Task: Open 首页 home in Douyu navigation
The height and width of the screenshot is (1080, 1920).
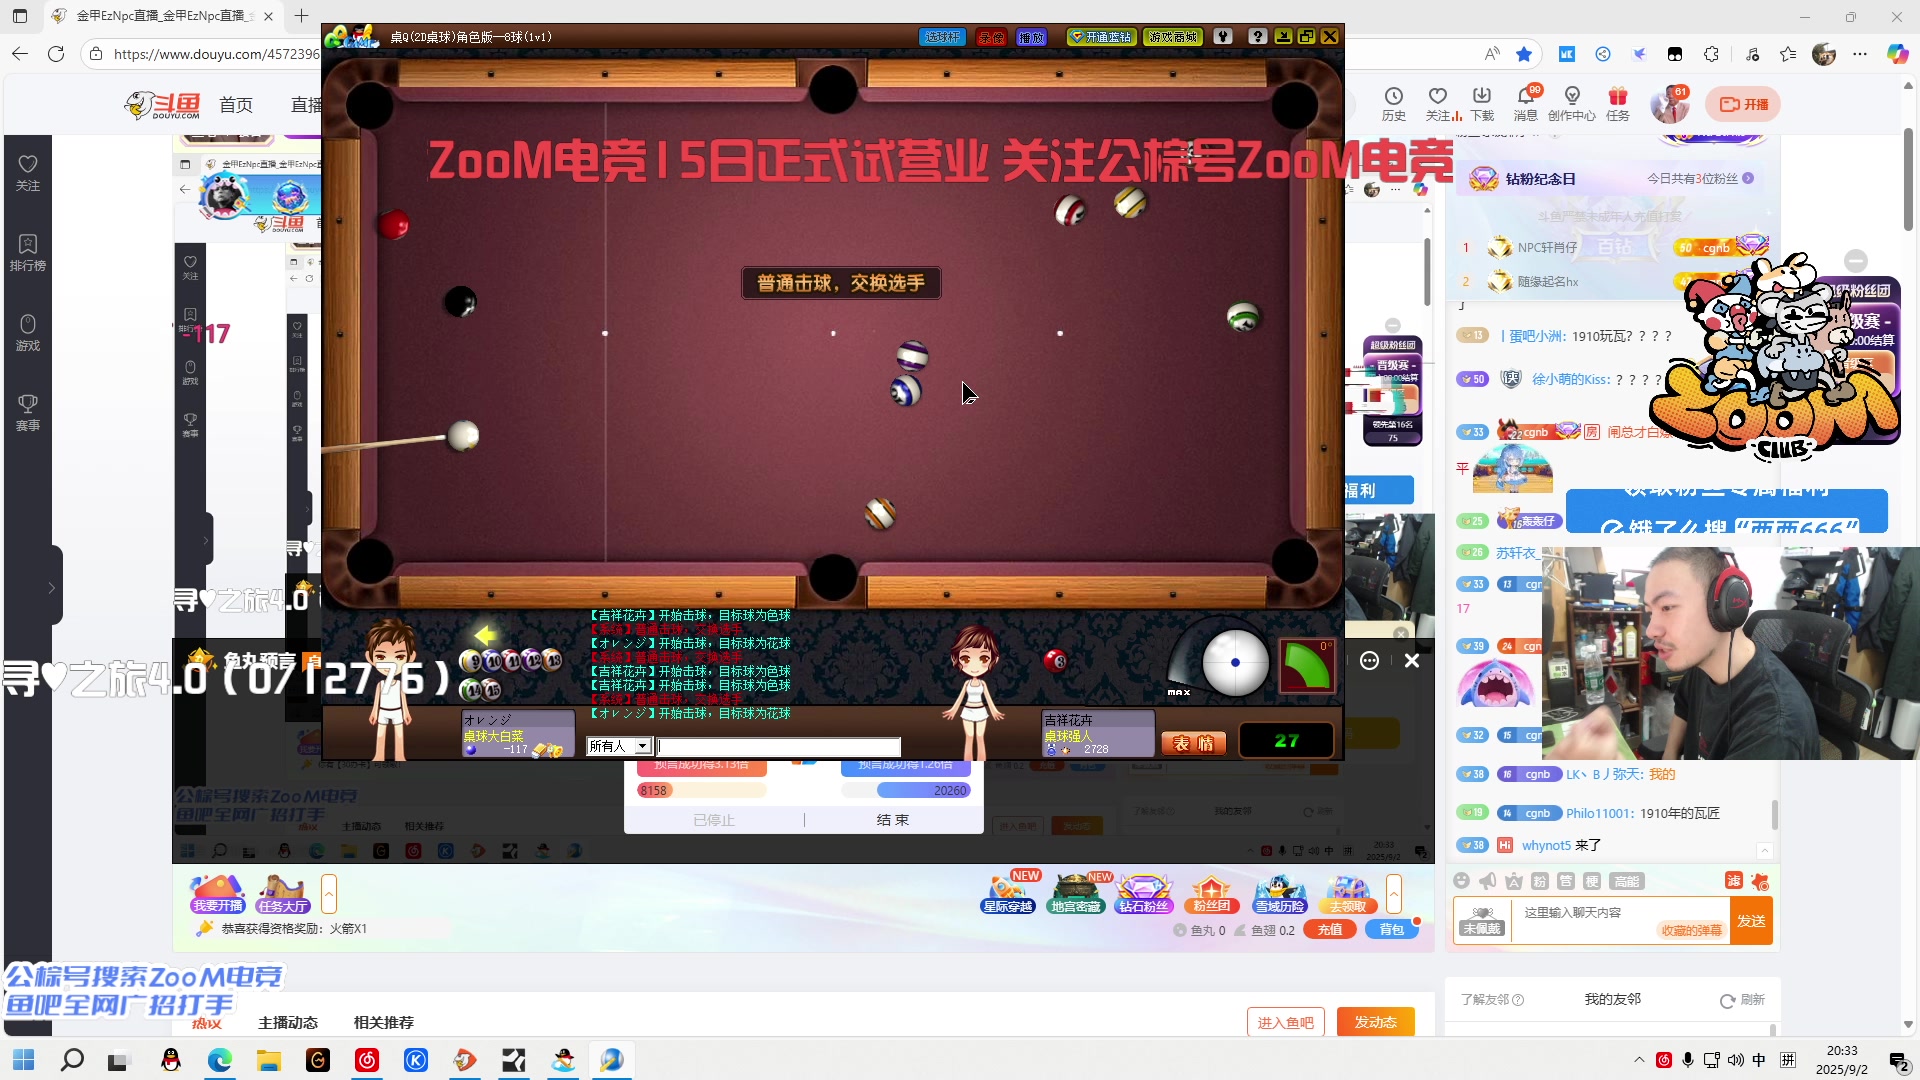Action: tap(236, 105)
